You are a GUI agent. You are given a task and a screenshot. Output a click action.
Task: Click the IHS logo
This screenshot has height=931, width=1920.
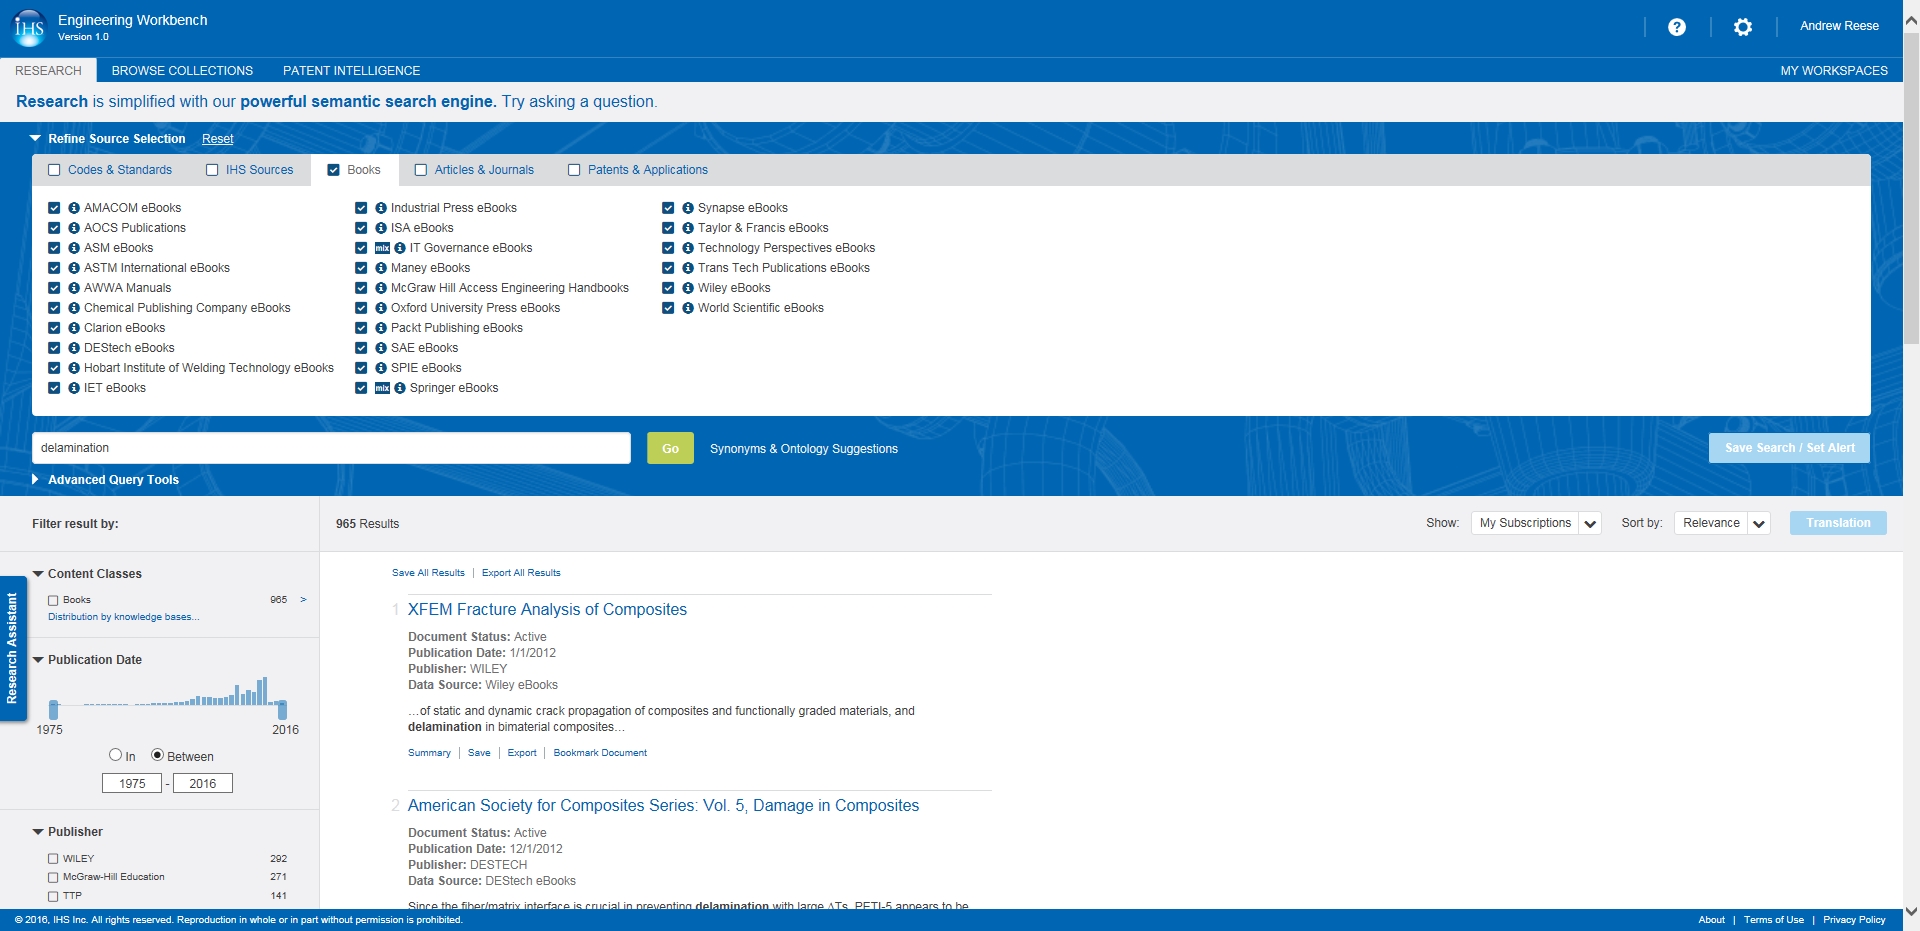tap(28, 28)
